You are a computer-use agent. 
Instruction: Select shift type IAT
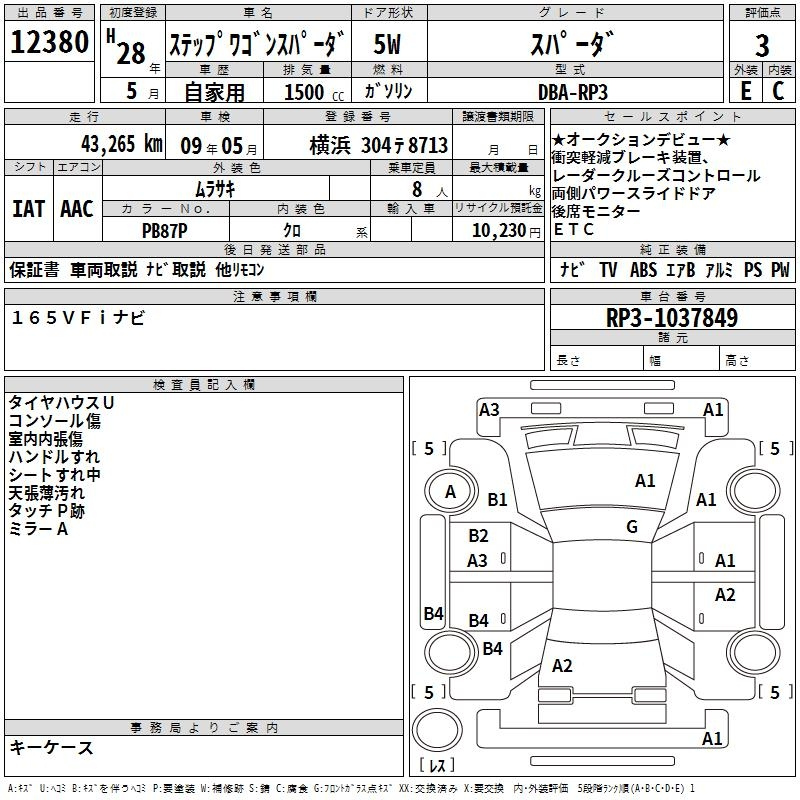click(x=28, y=209)
